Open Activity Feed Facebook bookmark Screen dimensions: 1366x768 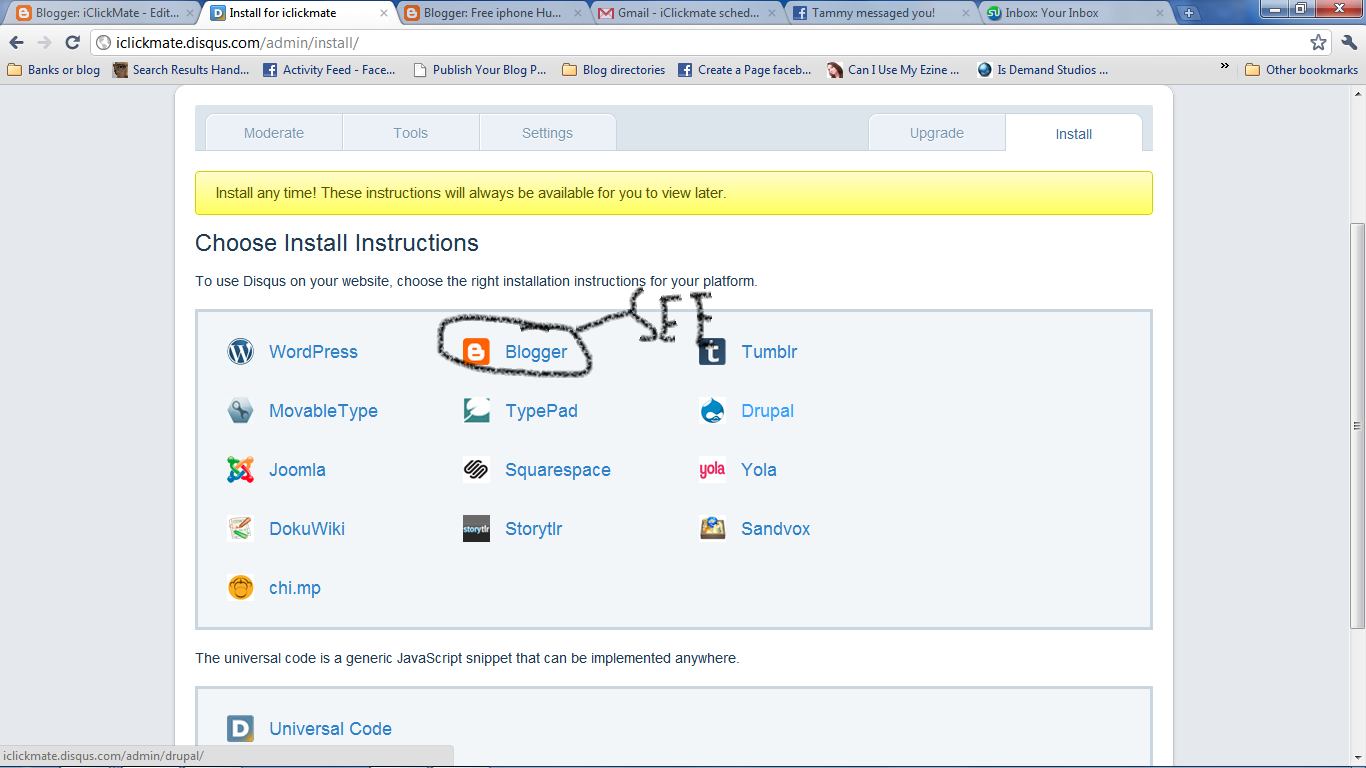(x=329, y=70)
